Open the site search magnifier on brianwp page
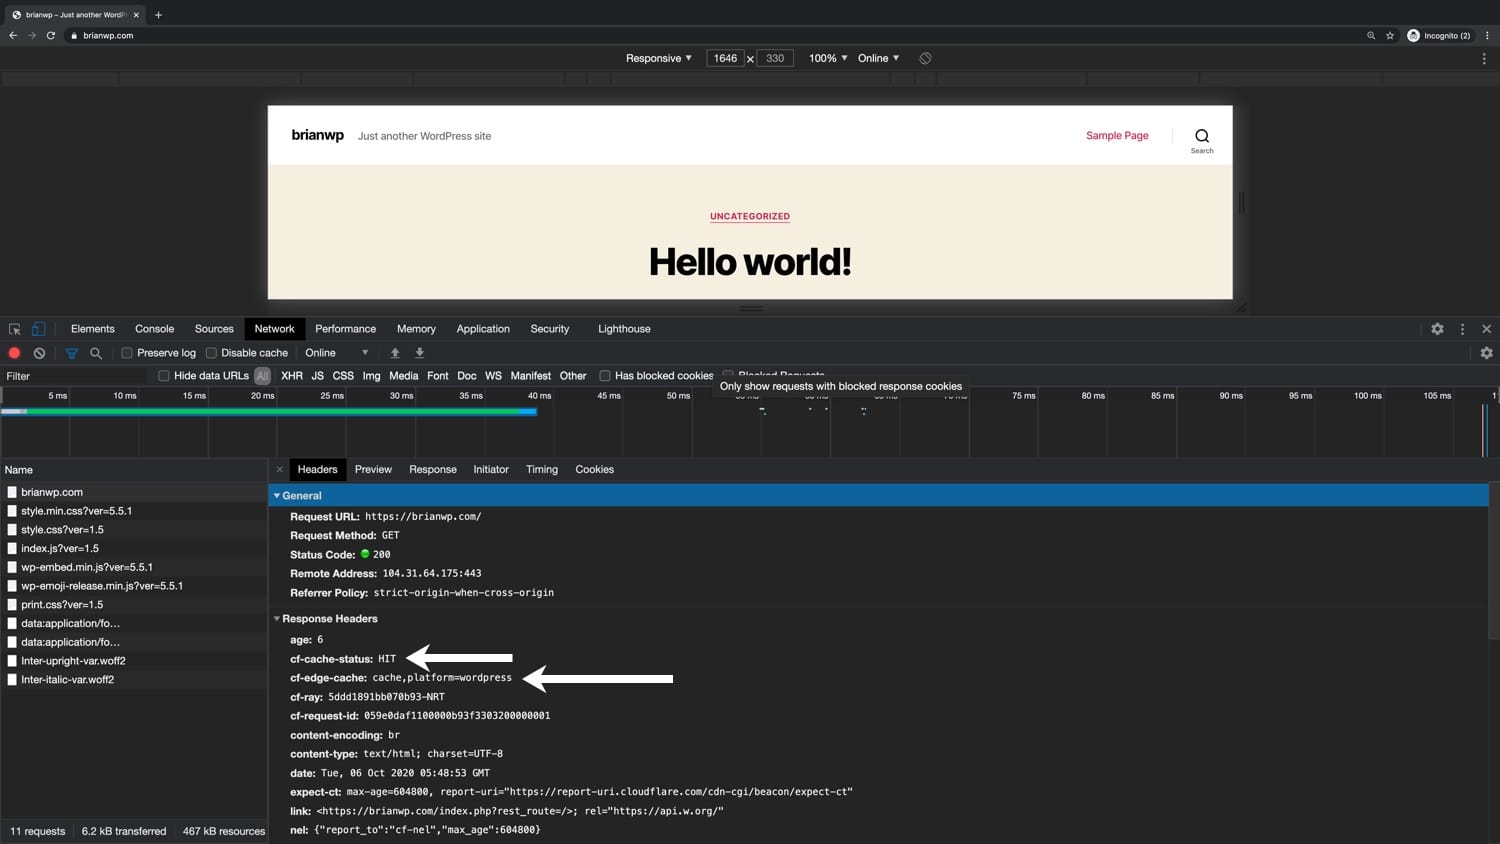Screen dimensions: 1500x844 [1201, 135]
